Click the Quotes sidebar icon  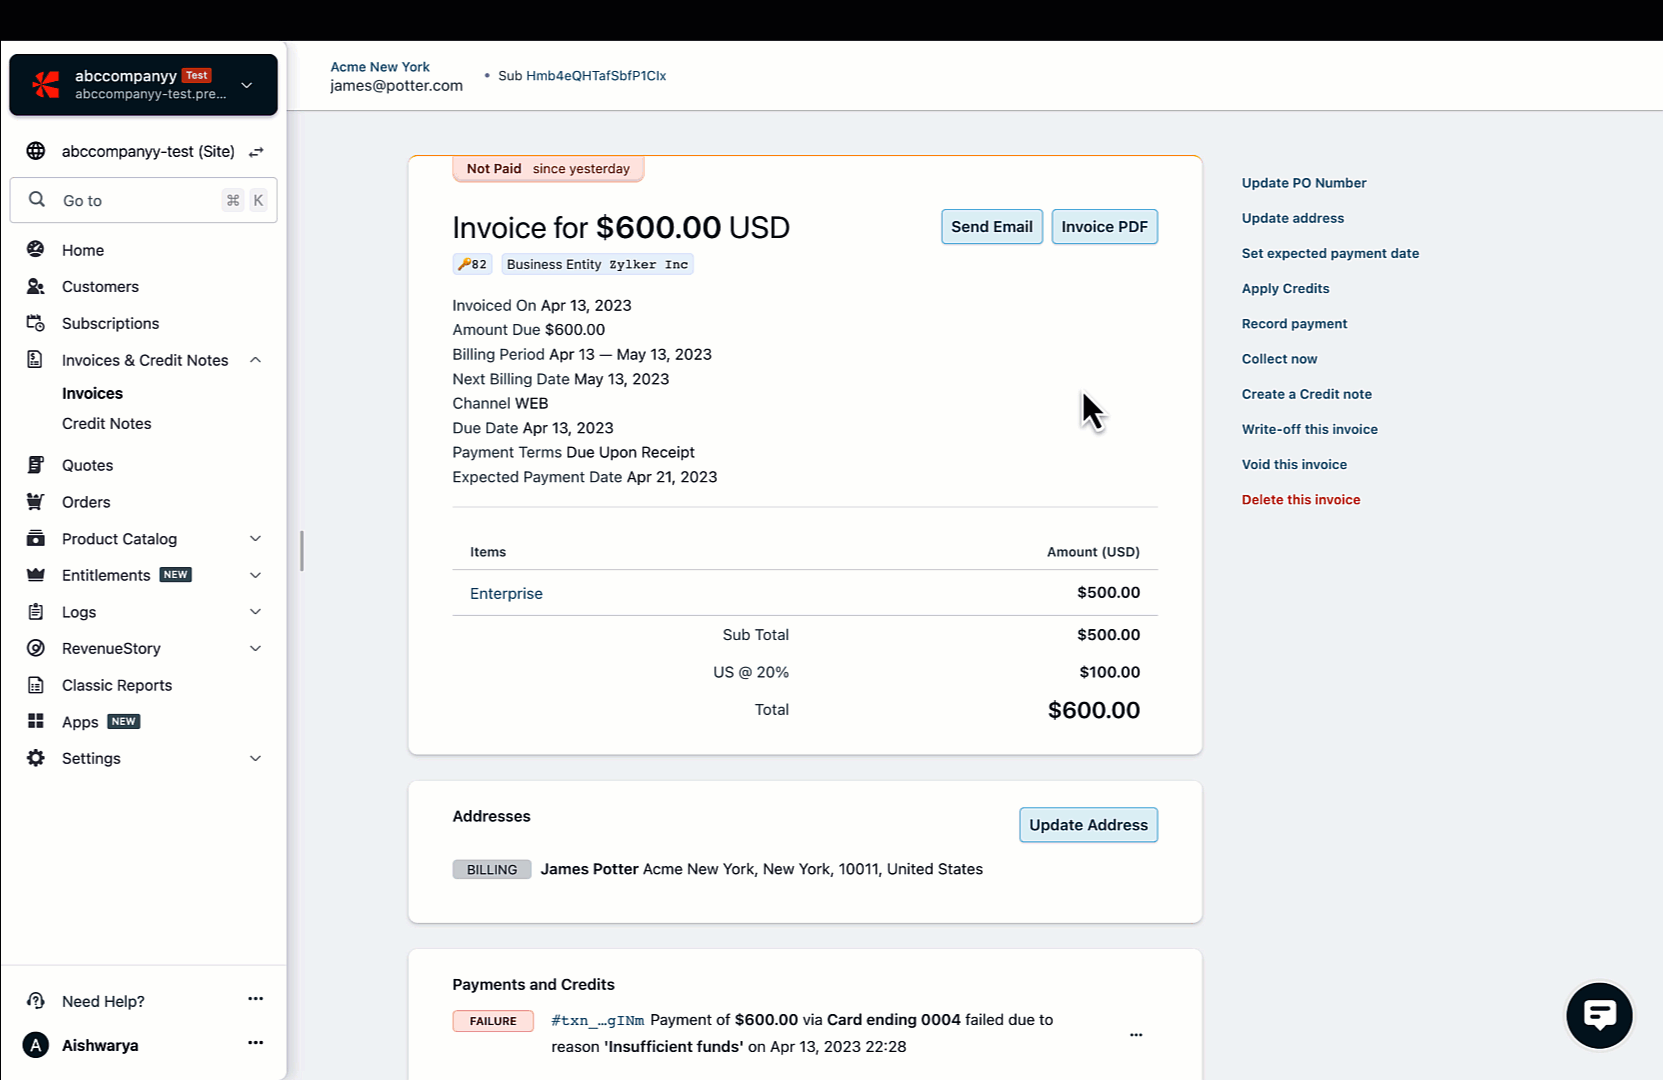pyautogui.click(x=36, y=465)
